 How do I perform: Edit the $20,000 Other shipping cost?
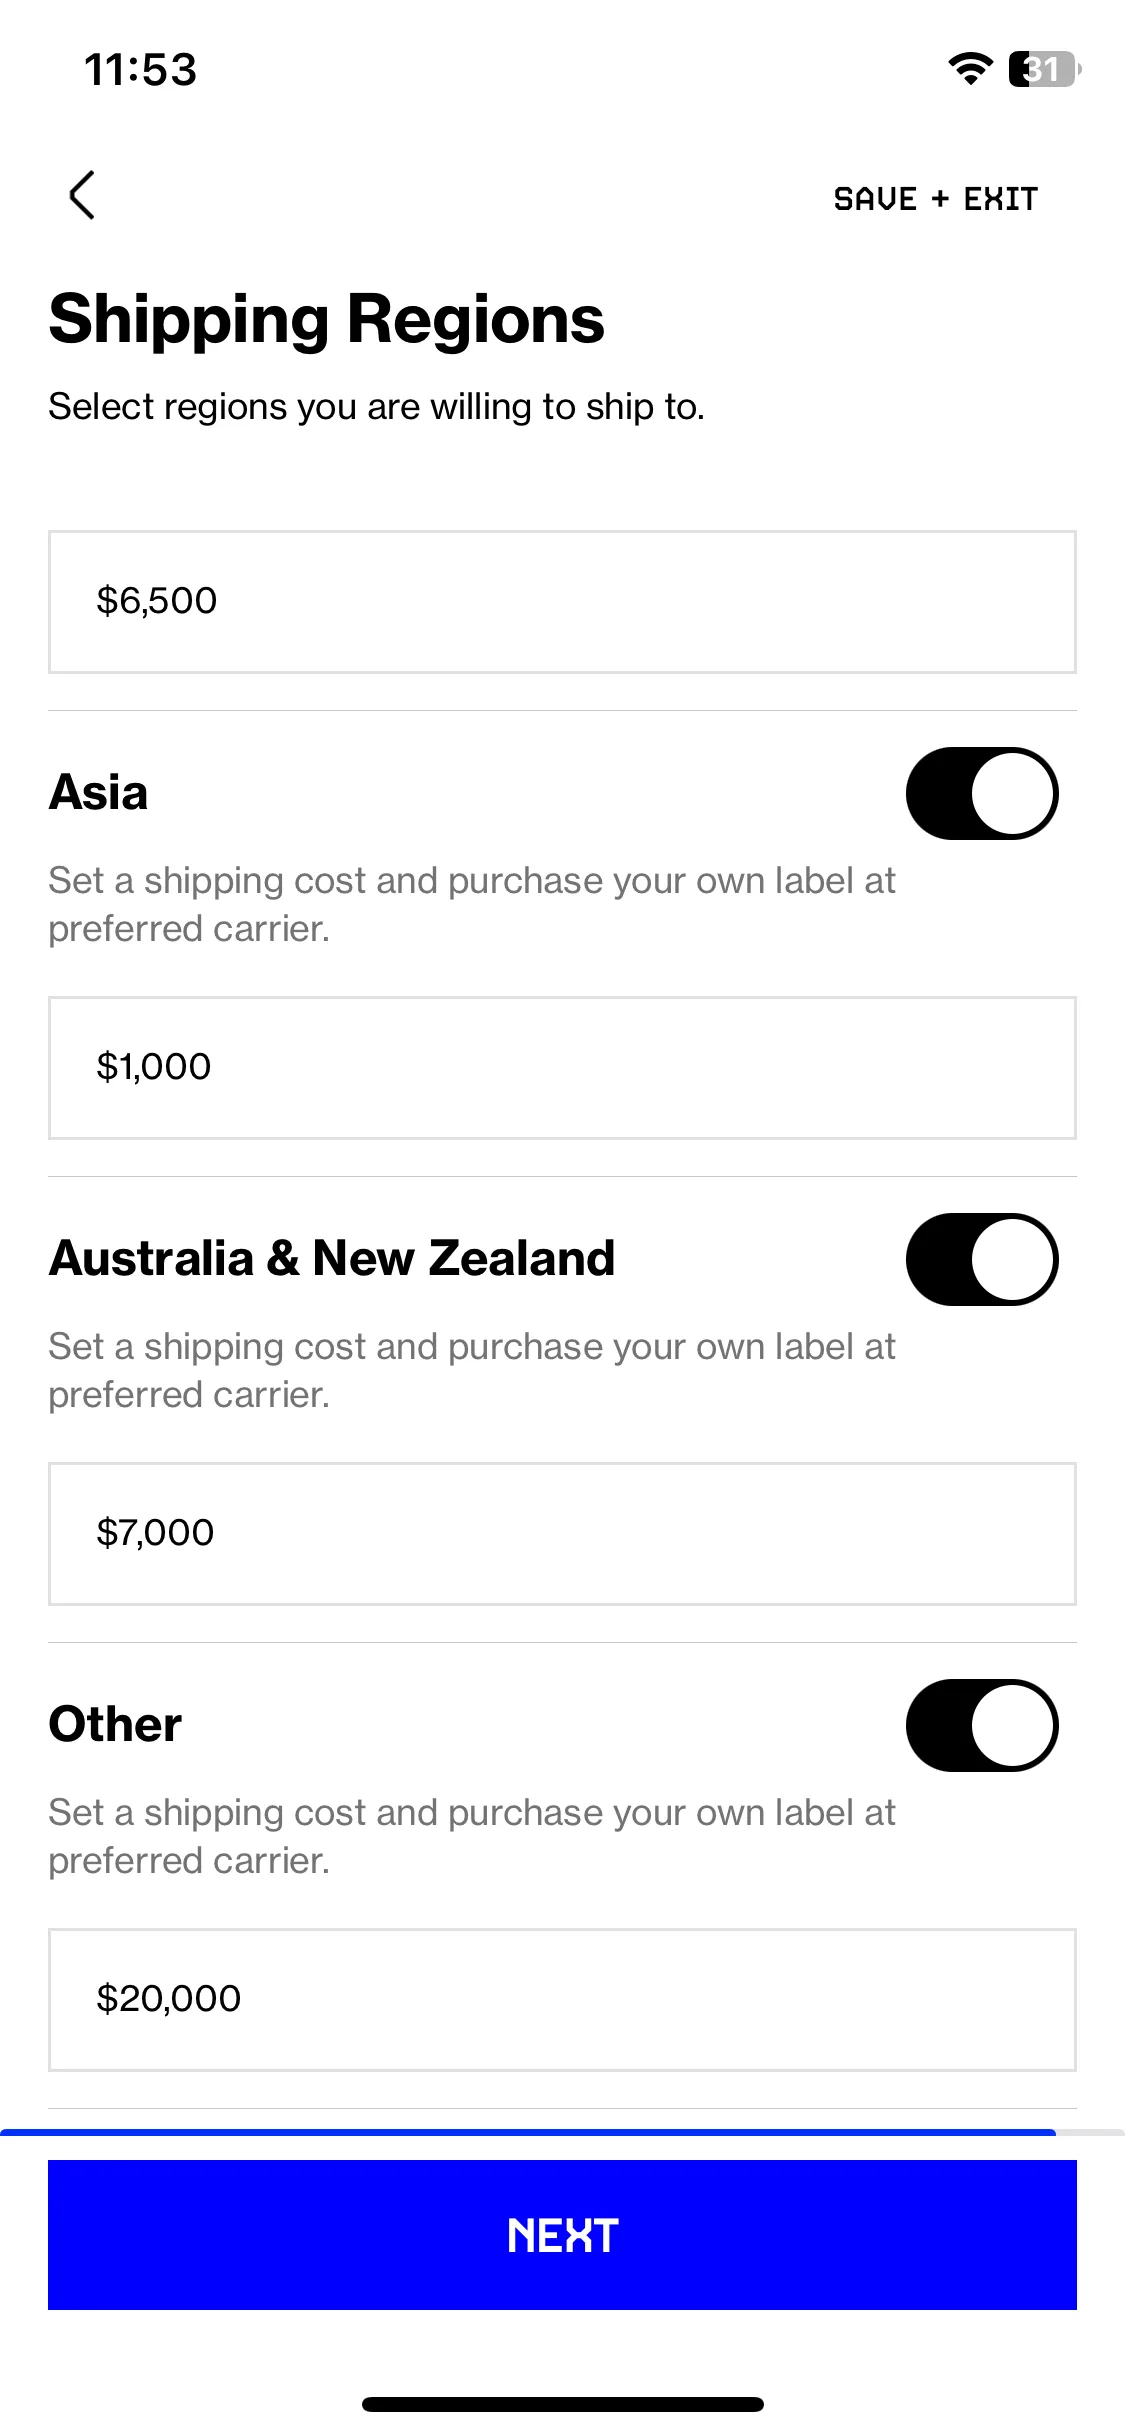click(x=562, y=2000)
